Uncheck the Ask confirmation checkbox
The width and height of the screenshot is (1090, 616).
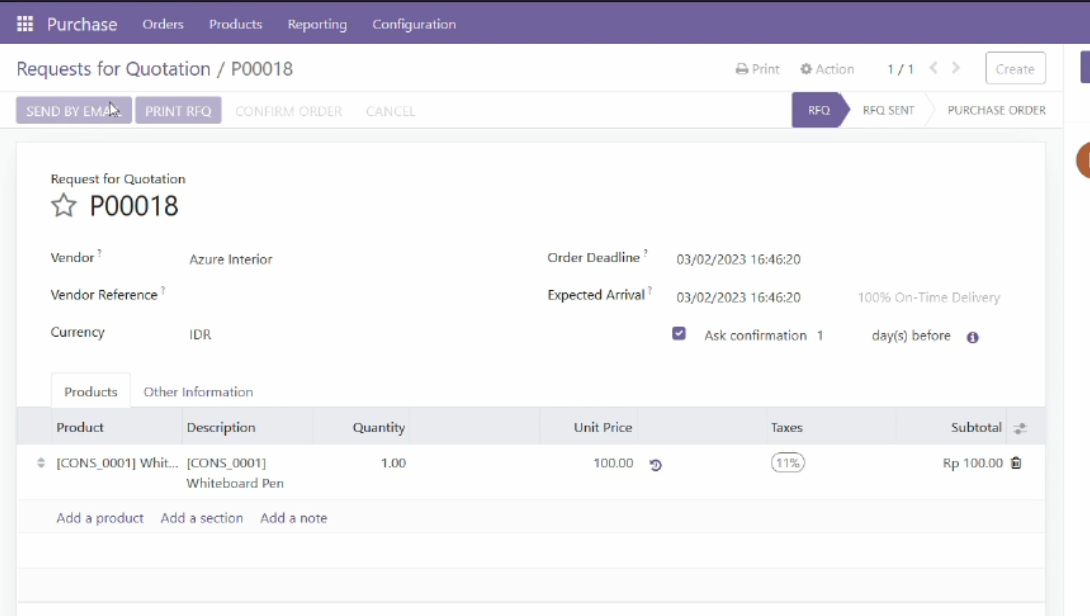click(679, 333)
